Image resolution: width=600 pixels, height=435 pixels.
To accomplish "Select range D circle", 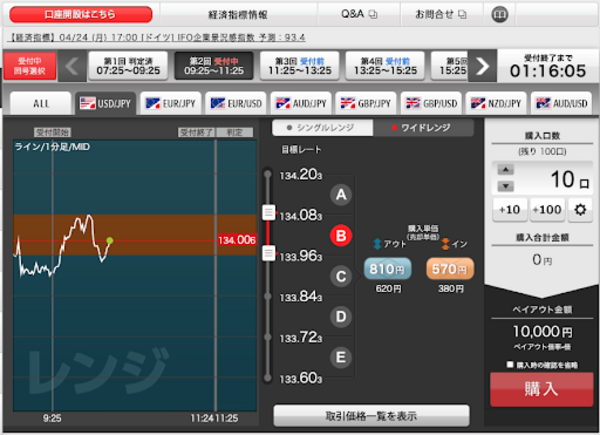I will click(x=341, y=317).
